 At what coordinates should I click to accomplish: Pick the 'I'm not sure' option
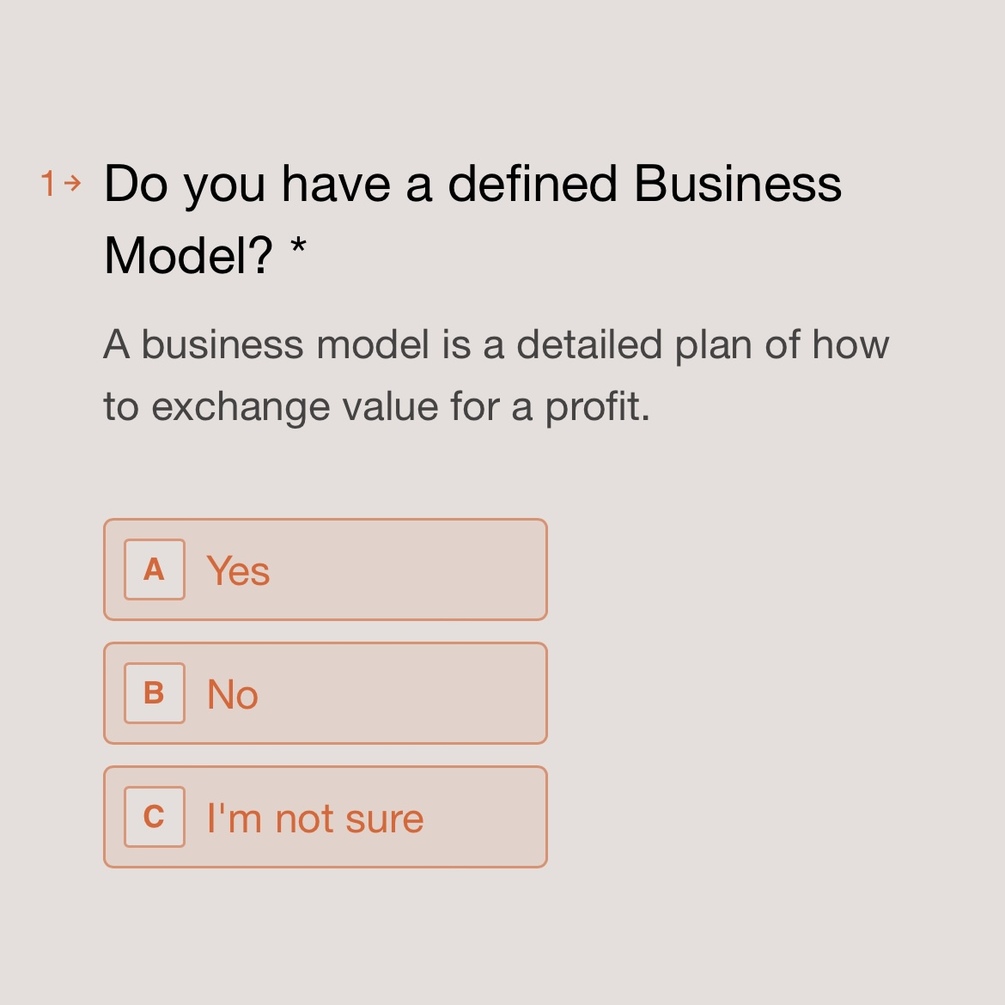tap(325, 817)
